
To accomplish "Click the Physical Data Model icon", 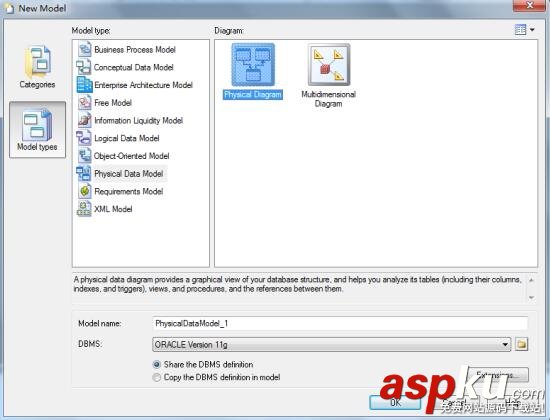I will [84, 174].
